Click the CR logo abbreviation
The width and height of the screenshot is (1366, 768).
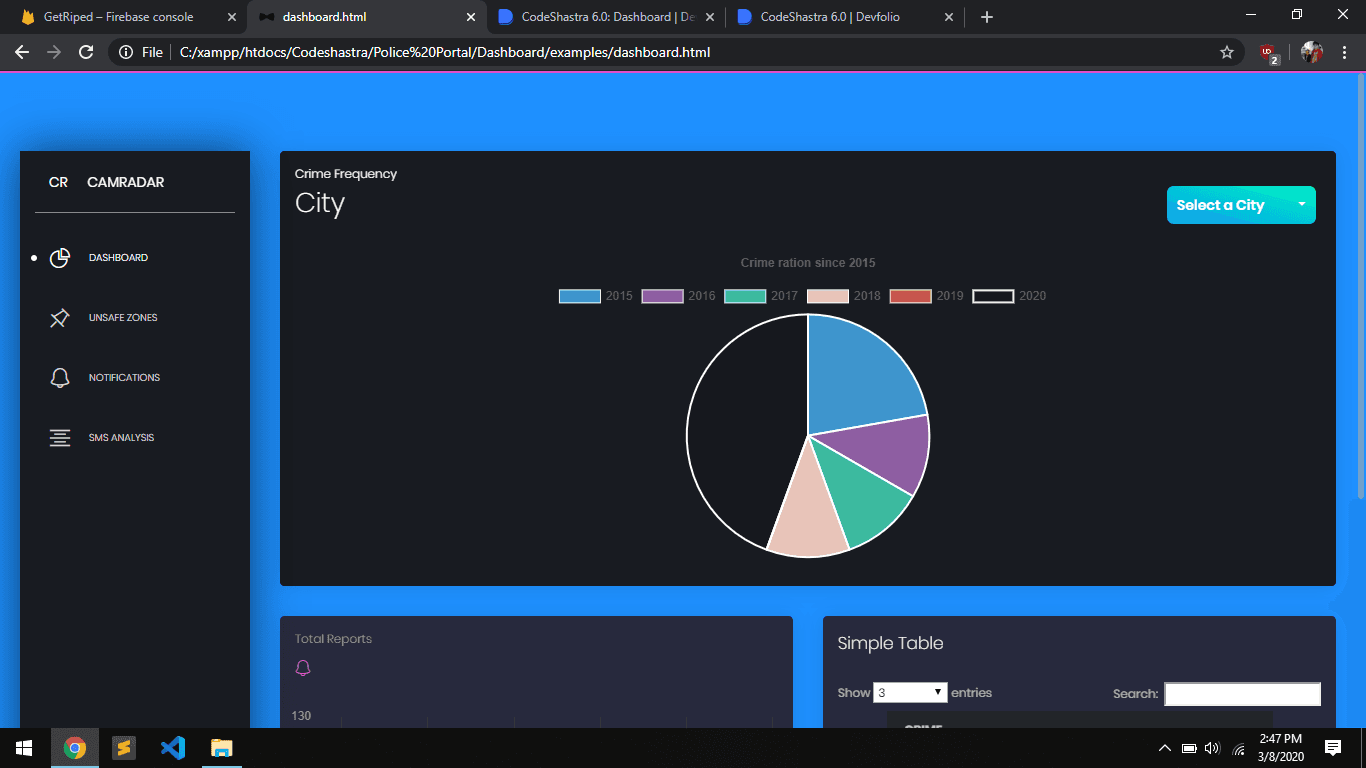click(58, 182)
